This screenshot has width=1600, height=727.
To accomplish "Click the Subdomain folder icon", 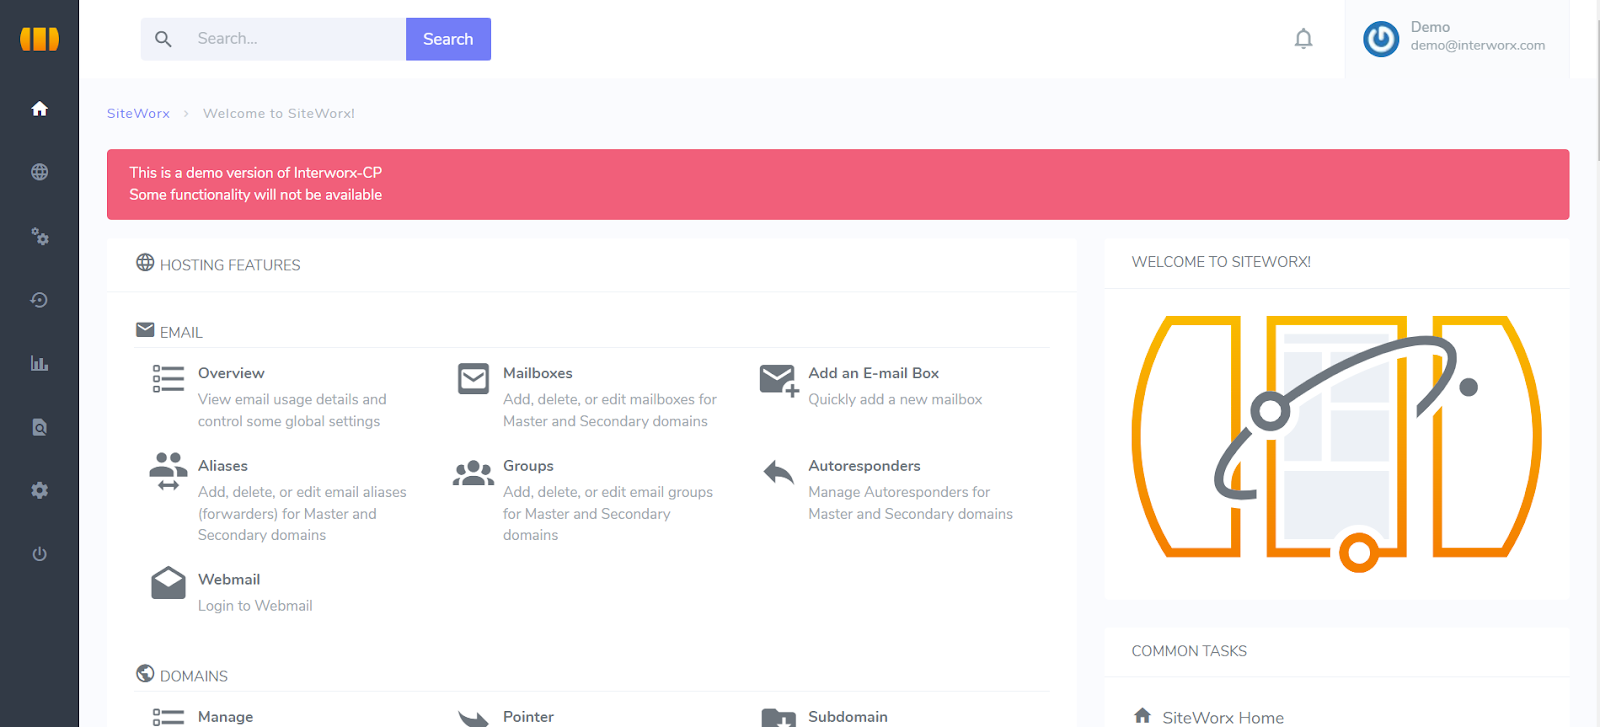I will tap(778, 717).
